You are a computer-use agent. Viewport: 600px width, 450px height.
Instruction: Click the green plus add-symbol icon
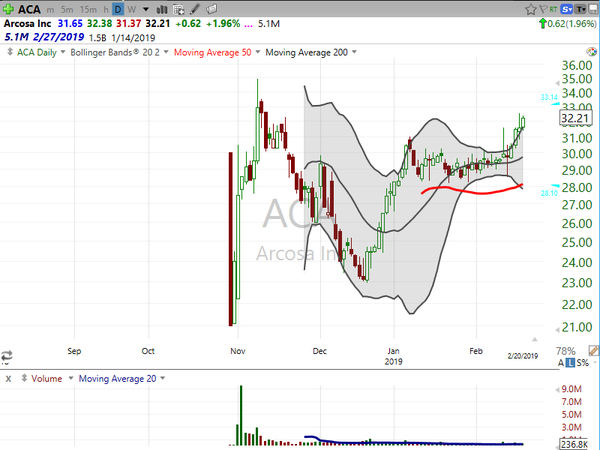[x=8, y=9]
